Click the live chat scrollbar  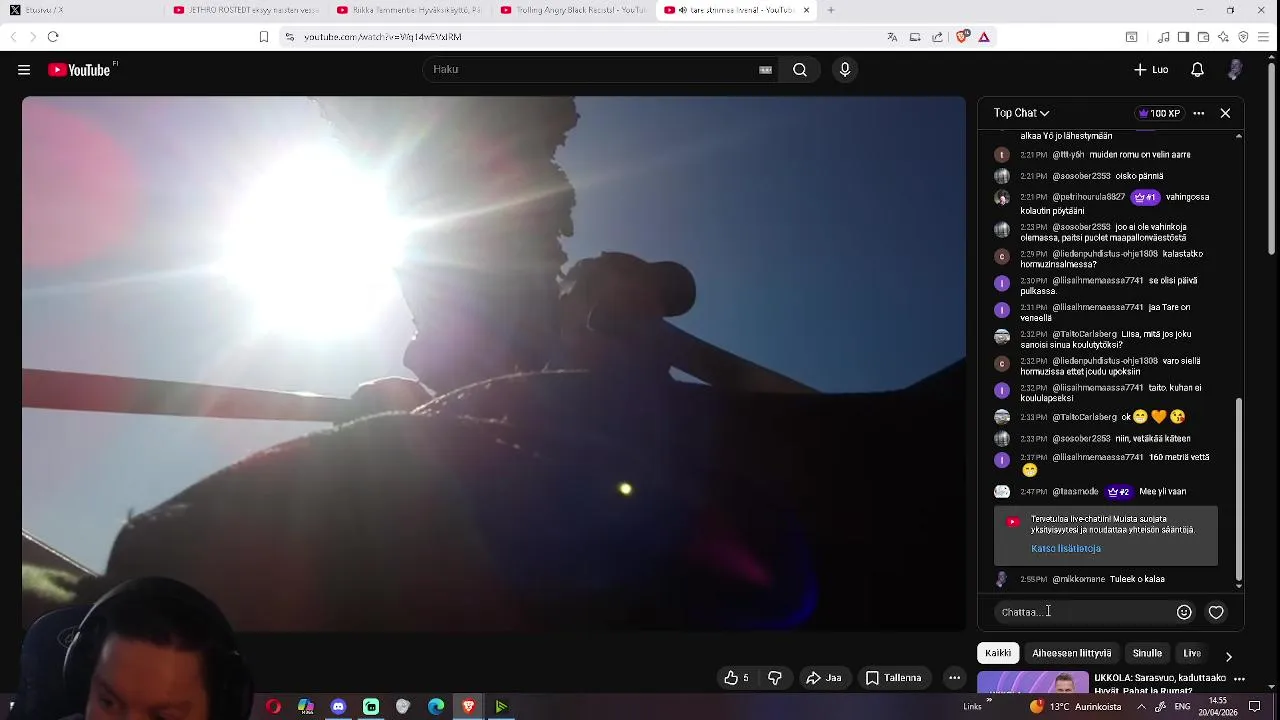tap(1239, 491)
